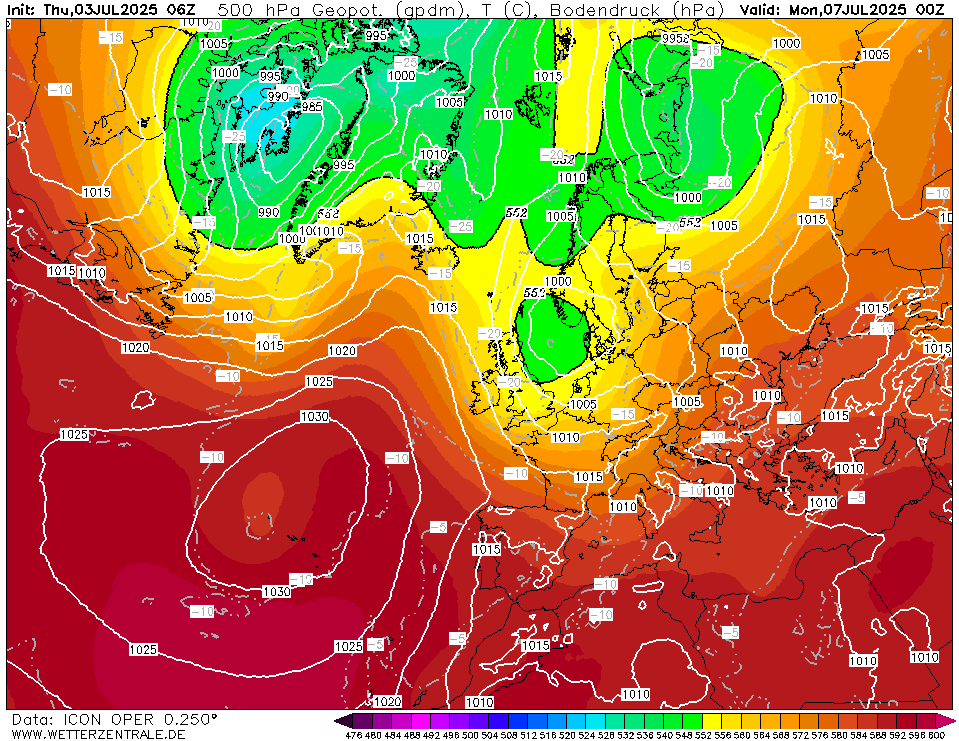This screenshot has width=959, height=741.
Task: Click the 'Valid: Mon,07JUL2025 00Z' header text
Action: [842, 9]
